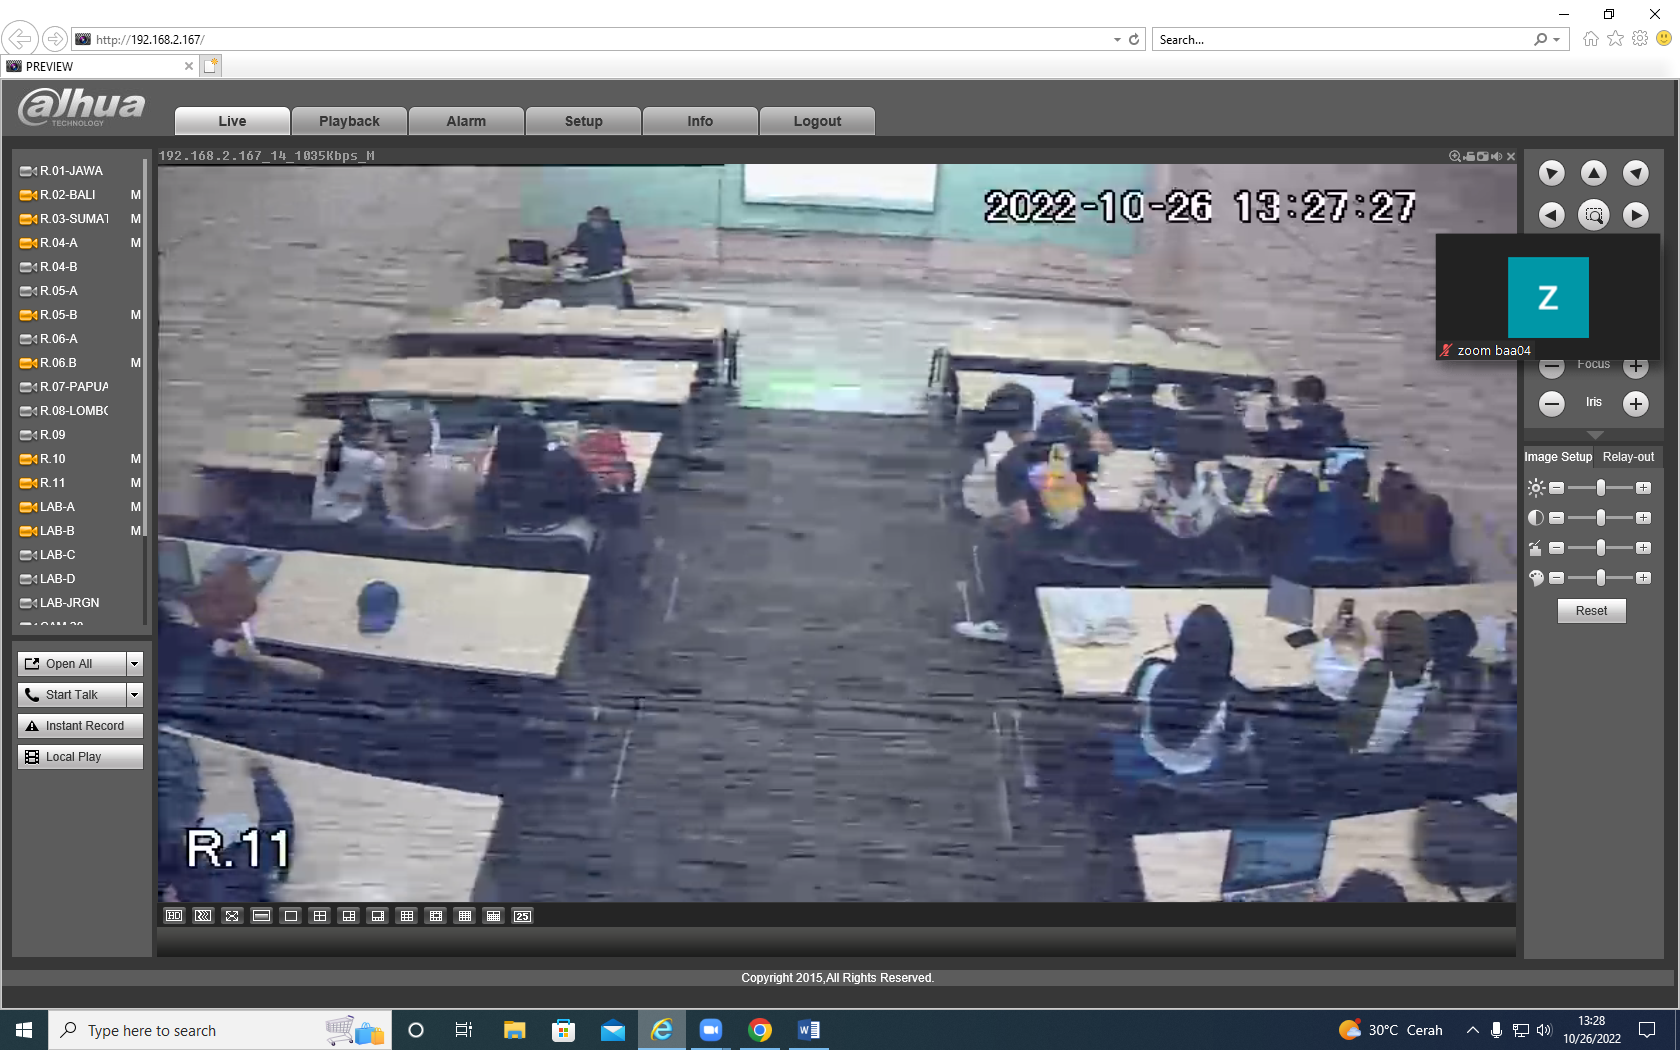The height and width of the screenshot is (1050, 1680).
Task: Adjust the brightness slider handle
Action: (1601, 488)
